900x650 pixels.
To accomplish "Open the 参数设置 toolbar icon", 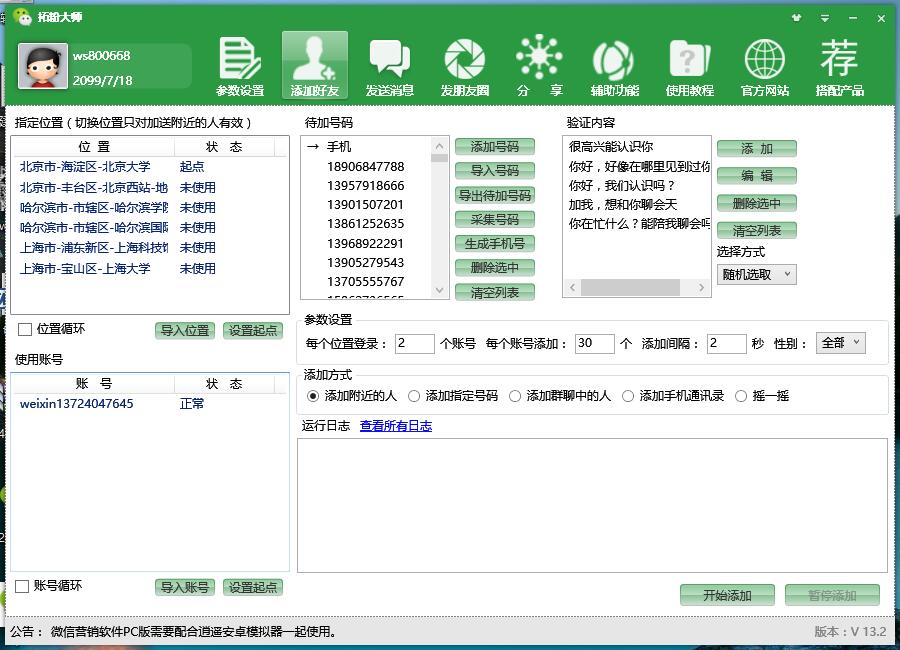I will pyautogui.click(x=240, y=66).
